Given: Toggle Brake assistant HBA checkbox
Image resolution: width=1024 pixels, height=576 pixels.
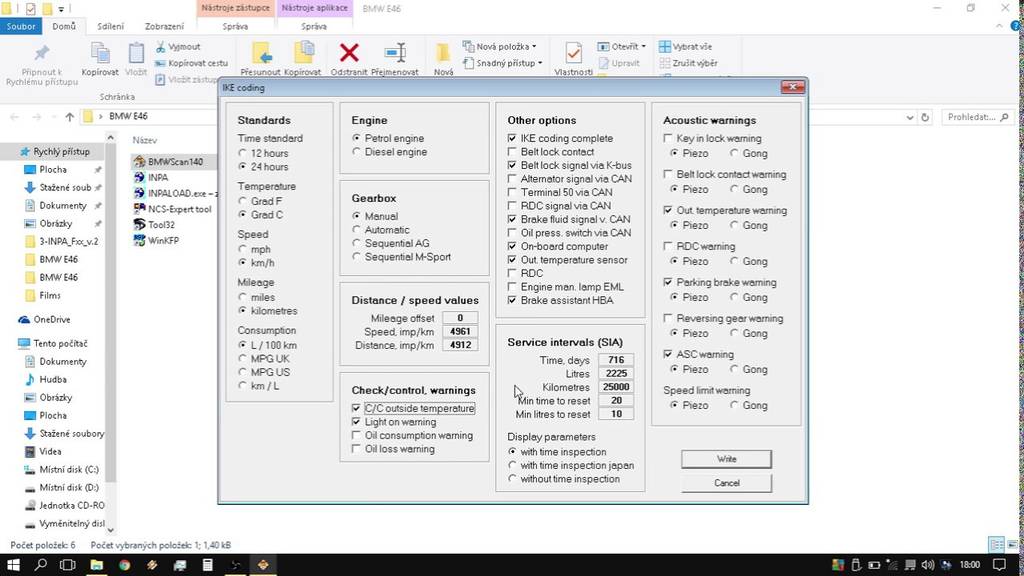Looking at the screenshot, I should [x=512, y=300].
